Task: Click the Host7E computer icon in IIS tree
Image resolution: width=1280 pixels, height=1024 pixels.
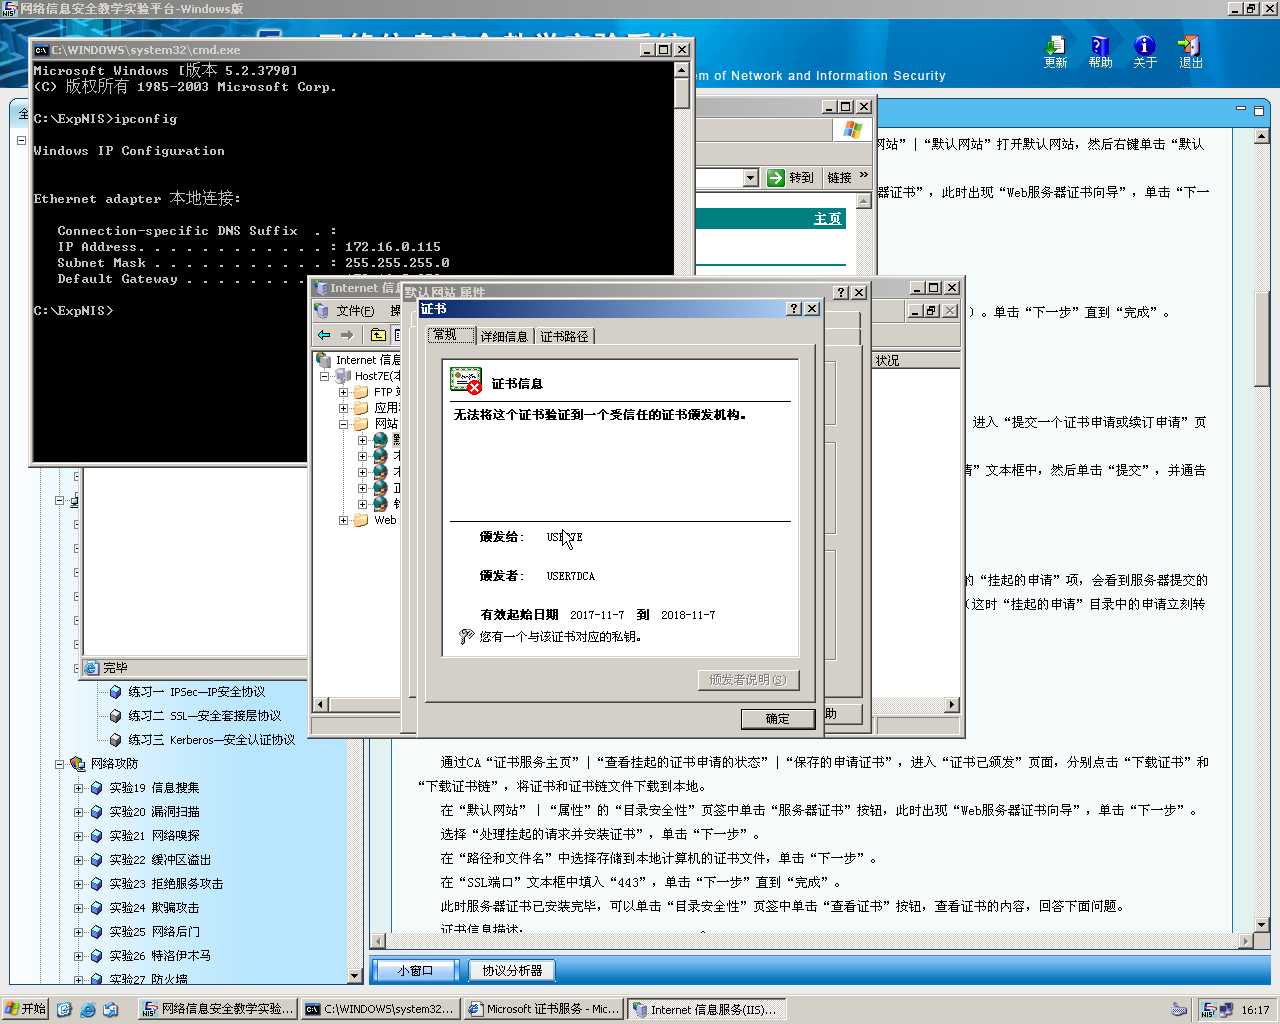Action: point(343,376)
